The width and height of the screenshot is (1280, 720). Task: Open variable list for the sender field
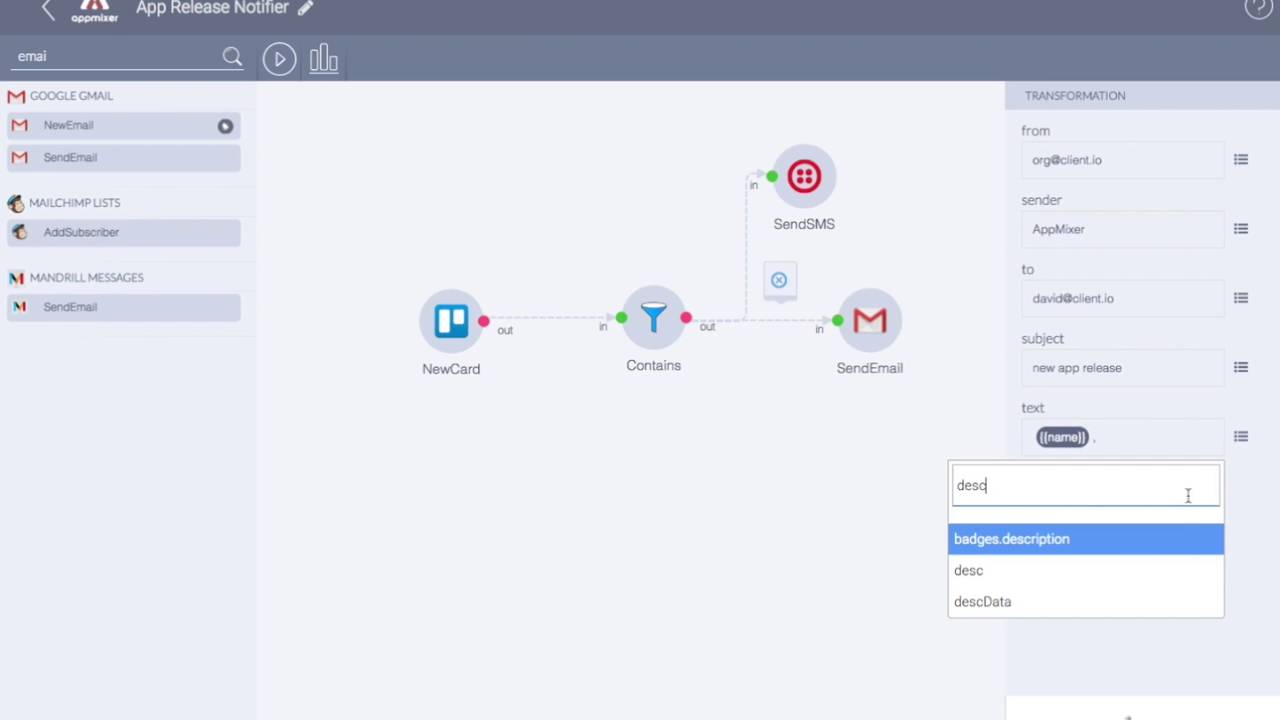(1241, 229)
